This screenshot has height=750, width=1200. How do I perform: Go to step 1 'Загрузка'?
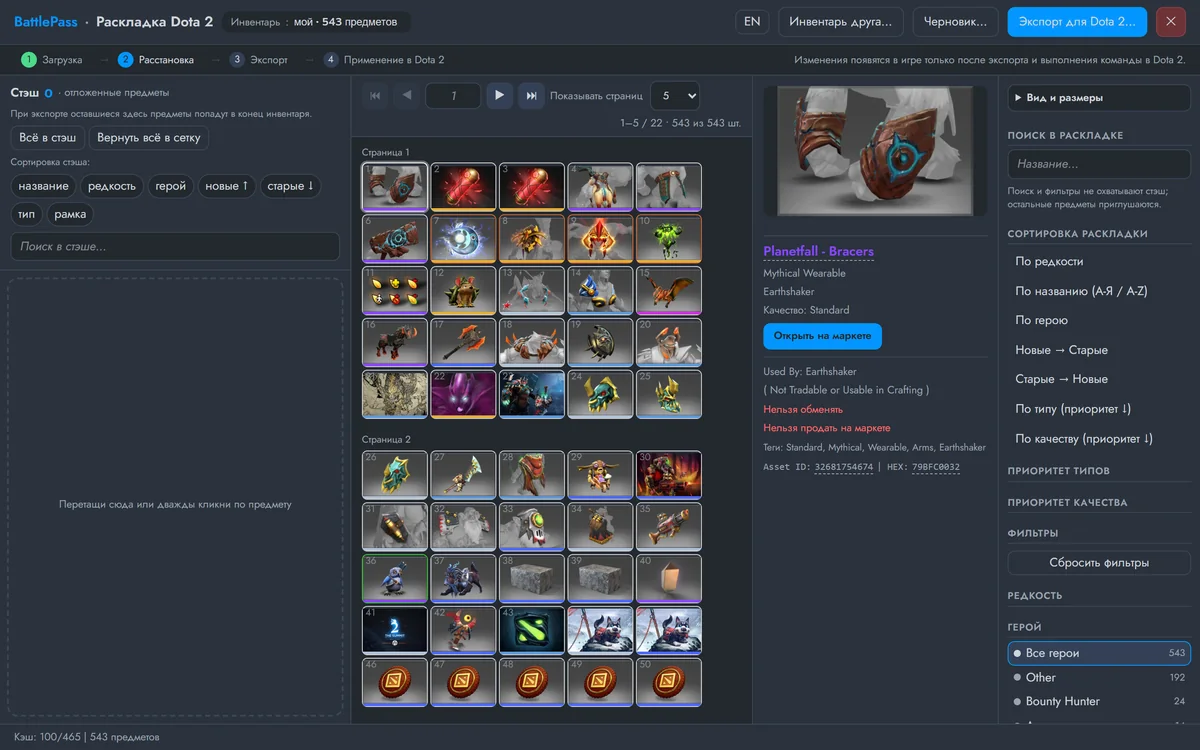click(x=53, y=60)
